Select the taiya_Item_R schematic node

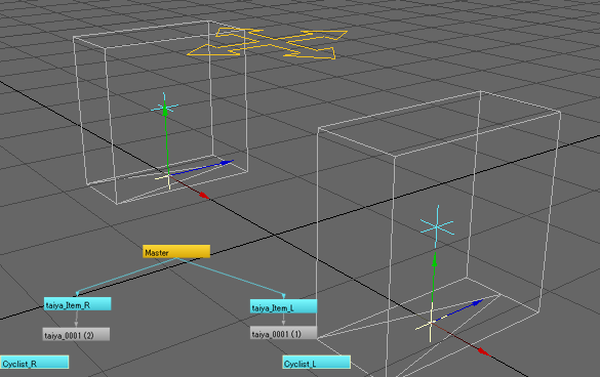pos(78,304)
